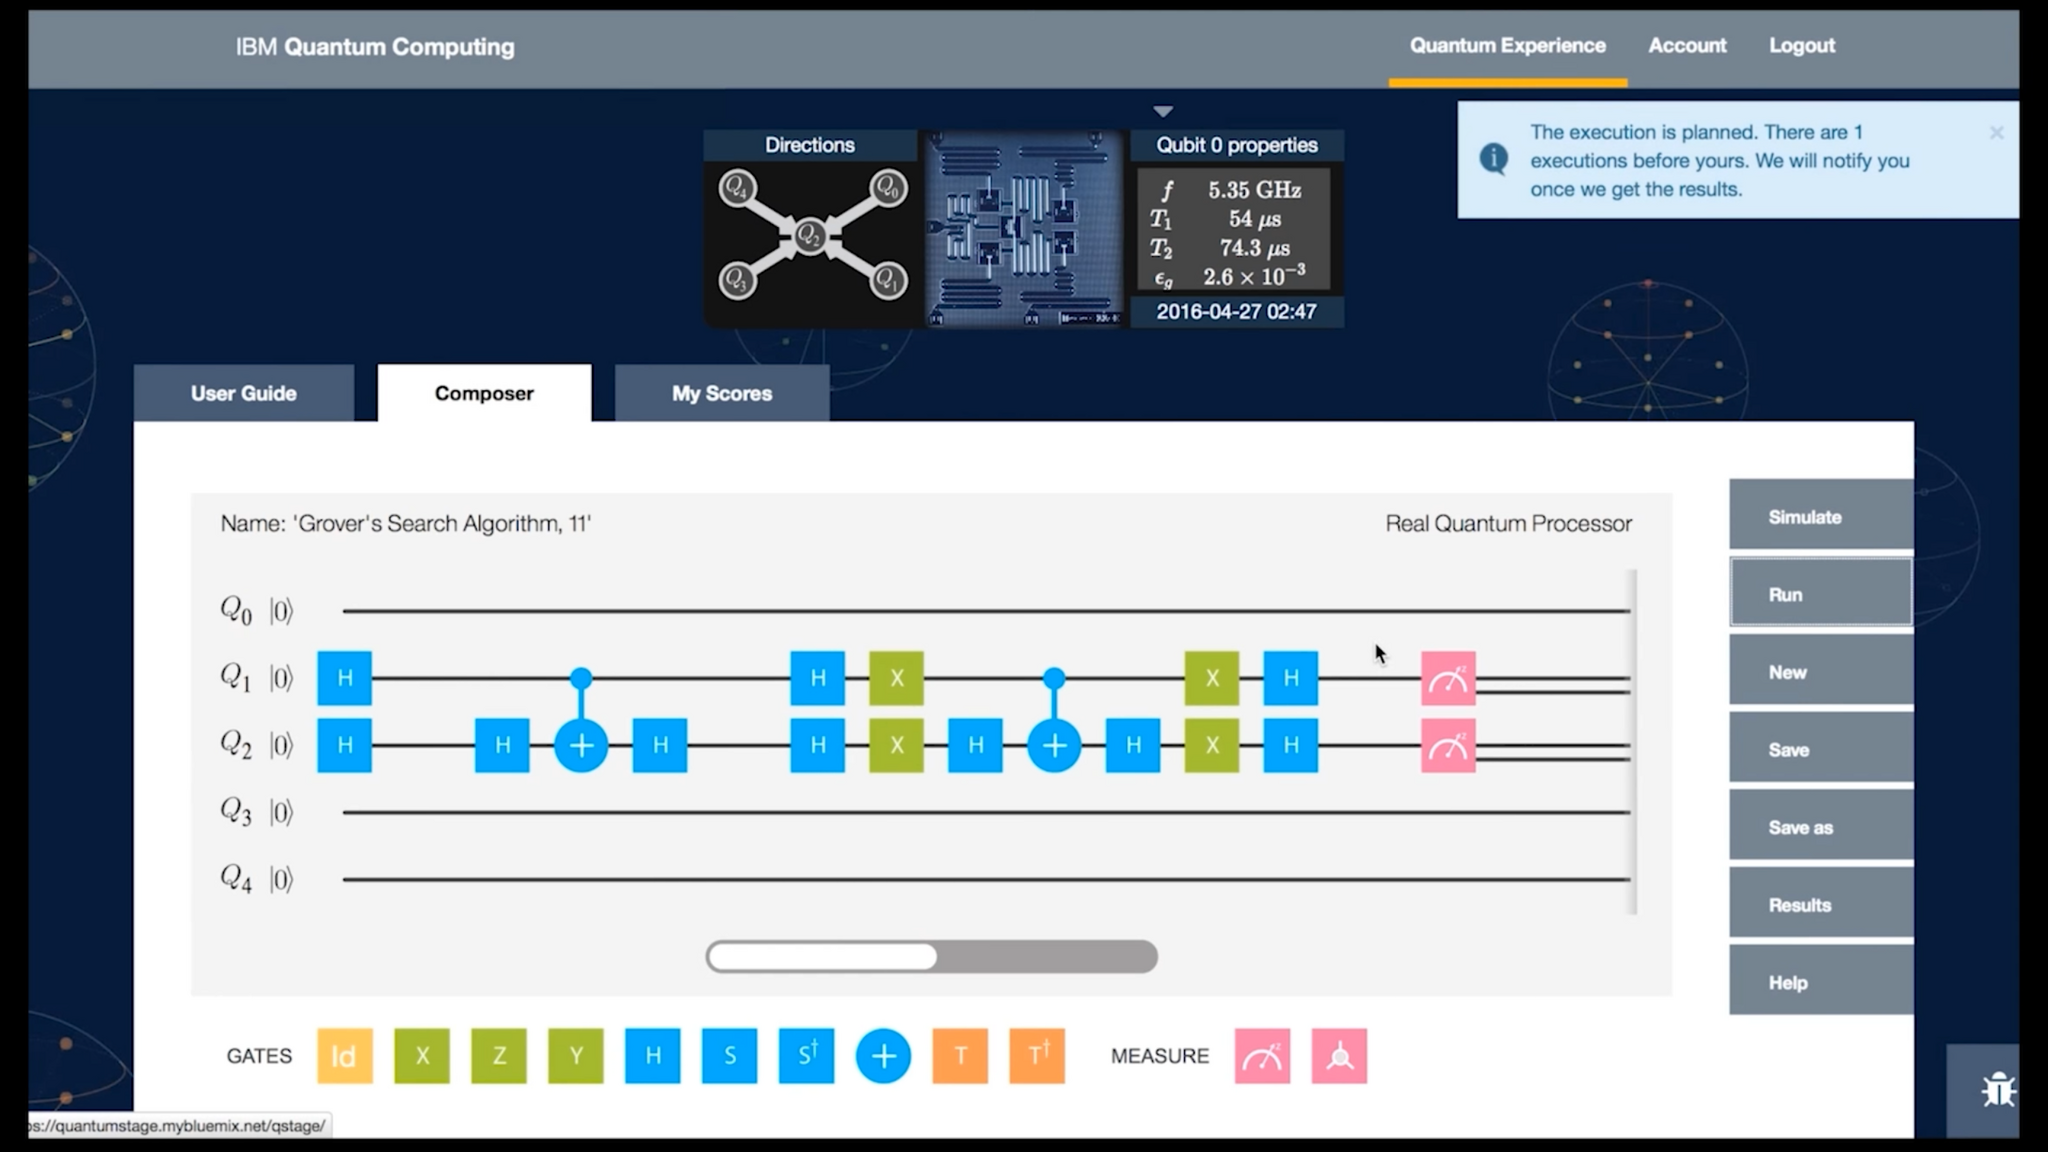Open the Results button
This screenshot has width=2048, height=1152.
click(1821, 903)
